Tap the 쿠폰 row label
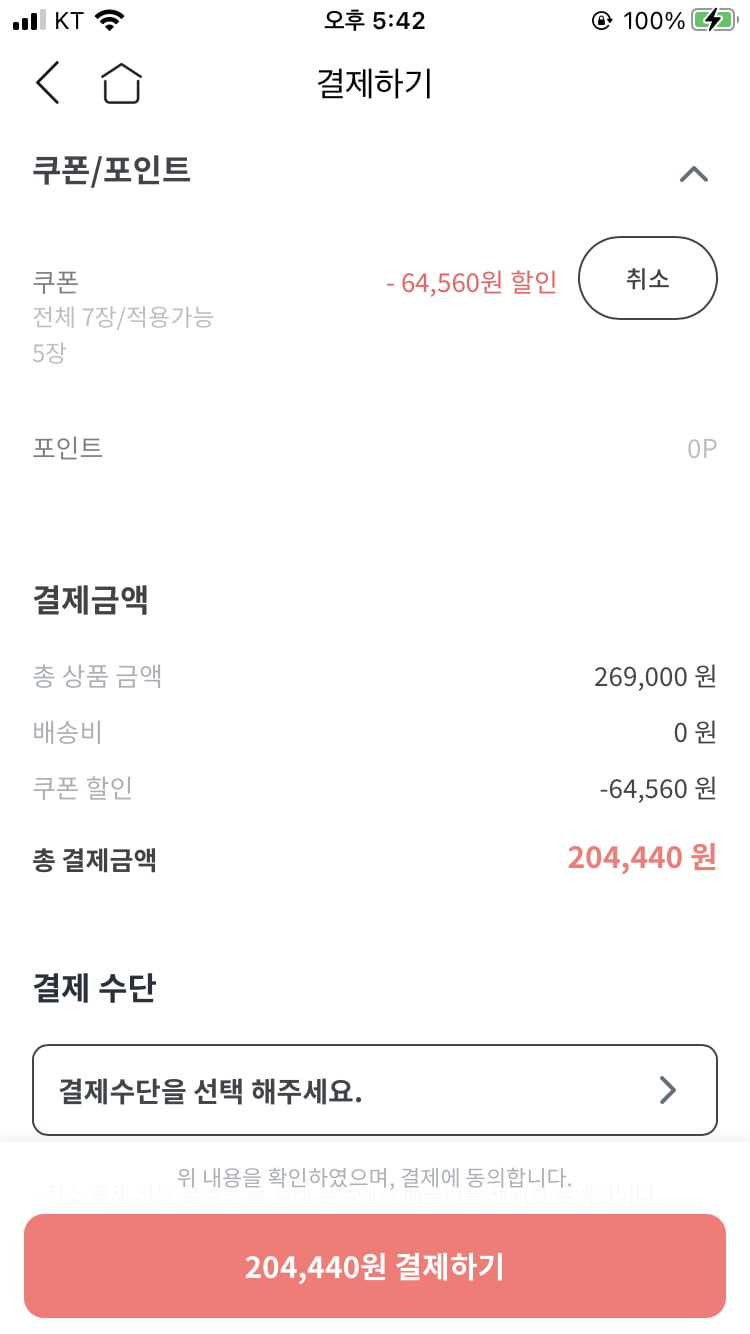 point(56,282)
